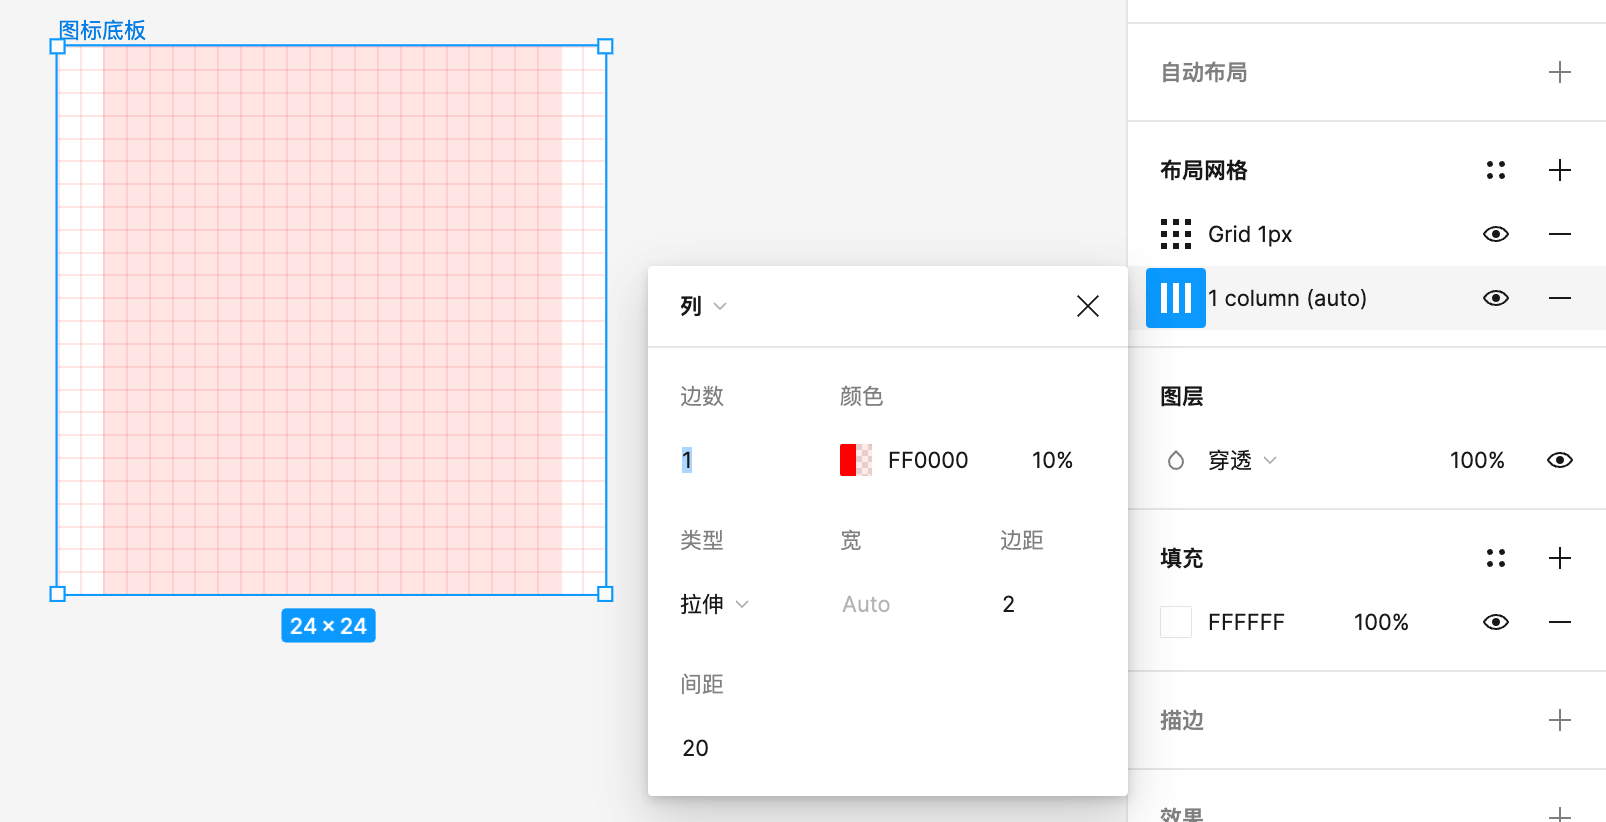Open fill styles four-dot icon
The image size is (1606, 822).
(x=1495, y=558)
